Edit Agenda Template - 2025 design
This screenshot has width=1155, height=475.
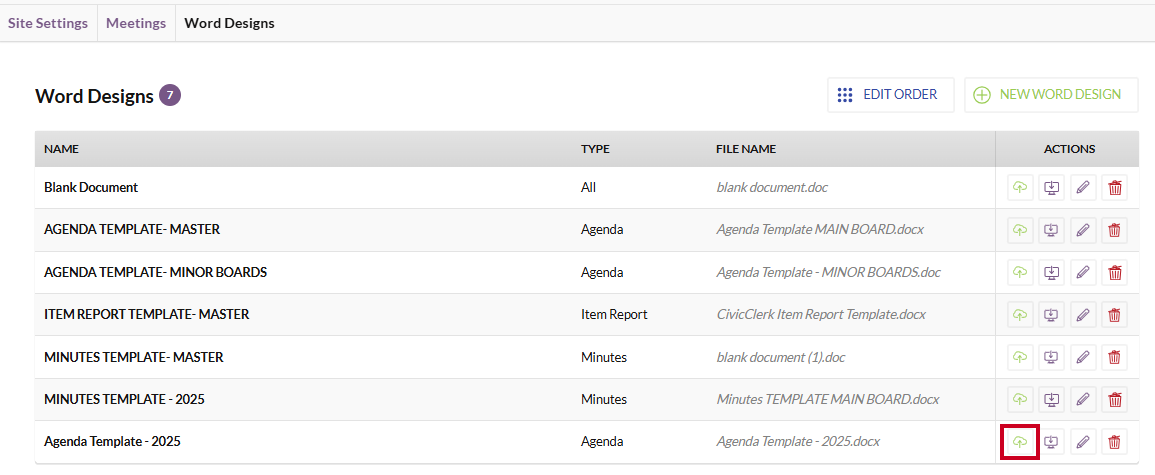coord(1083,442)
